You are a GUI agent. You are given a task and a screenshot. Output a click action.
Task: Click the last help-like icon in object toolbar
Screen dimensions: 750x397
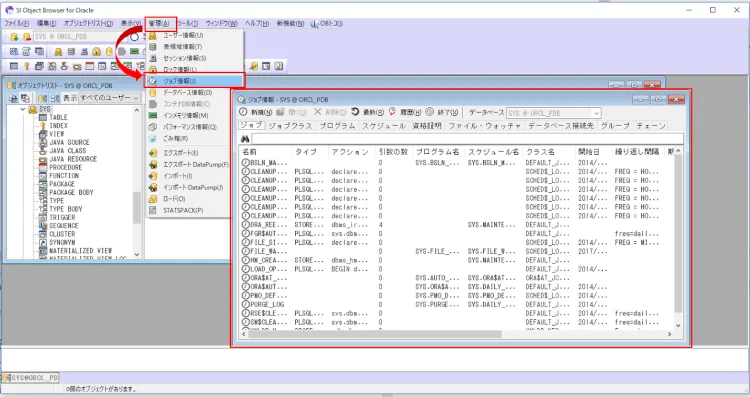(x=279, y=66)
